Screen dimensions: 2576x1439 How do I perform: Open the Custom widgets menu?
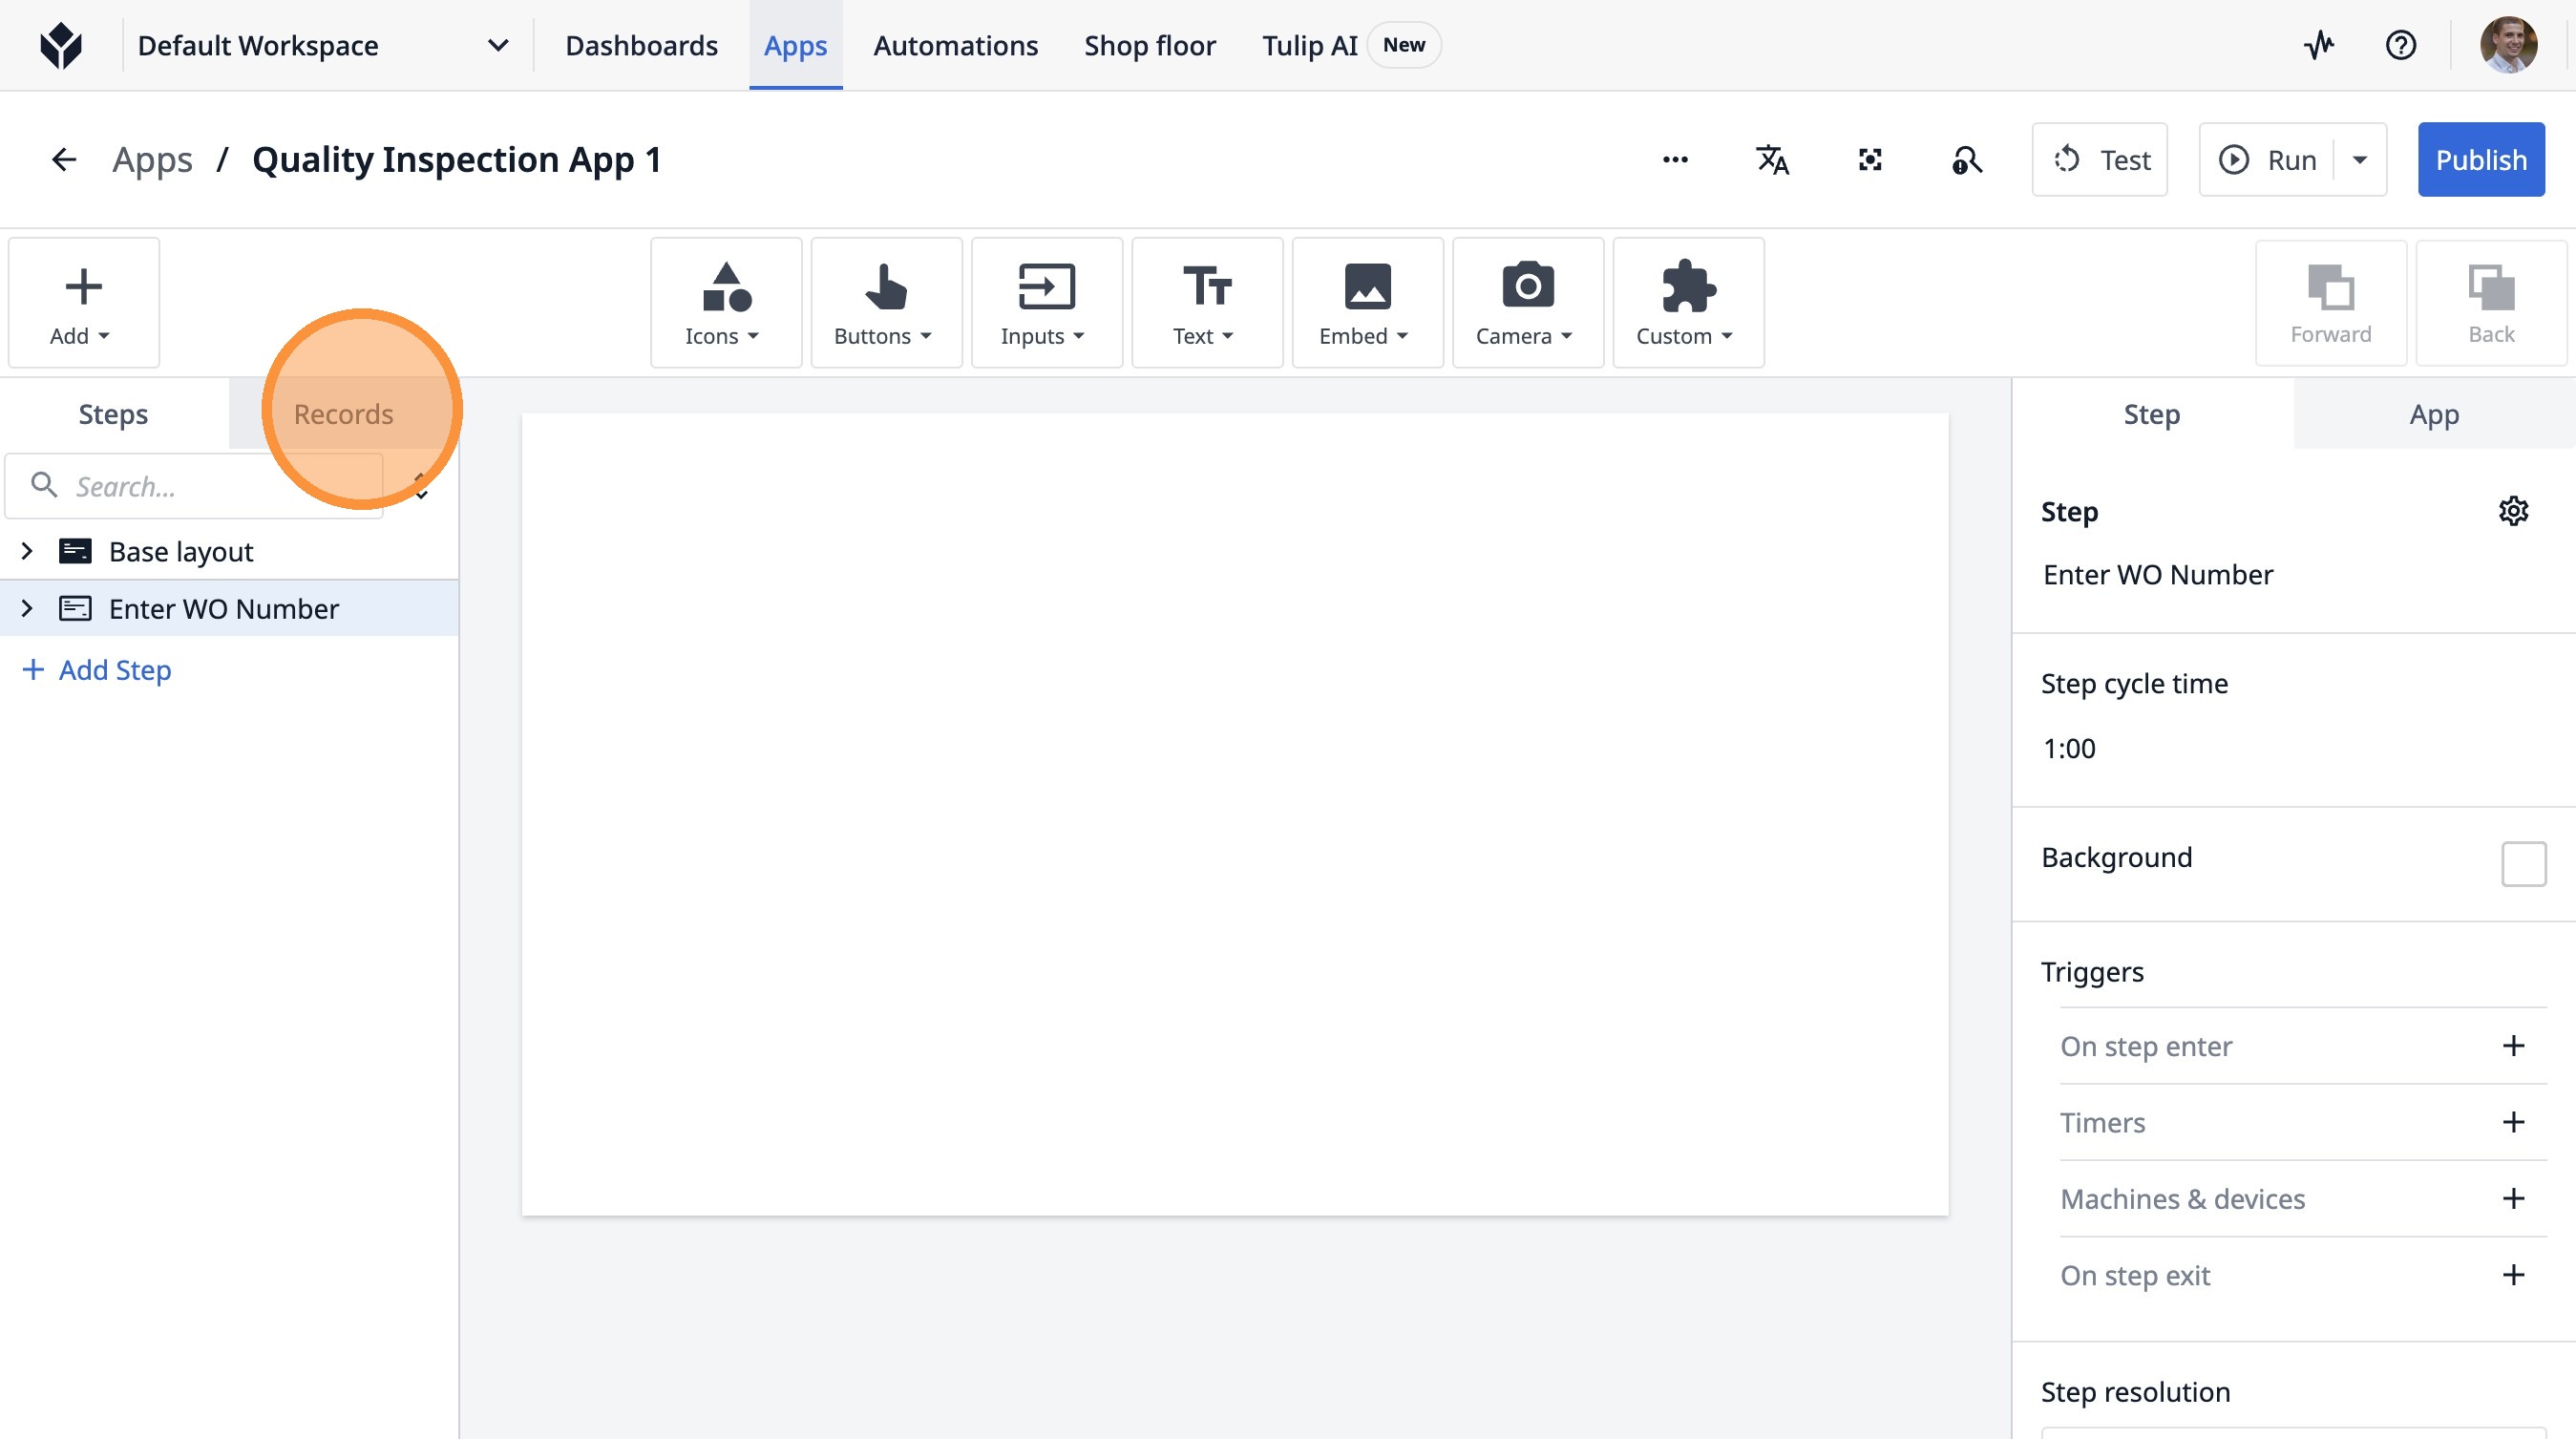point(1687,303)
